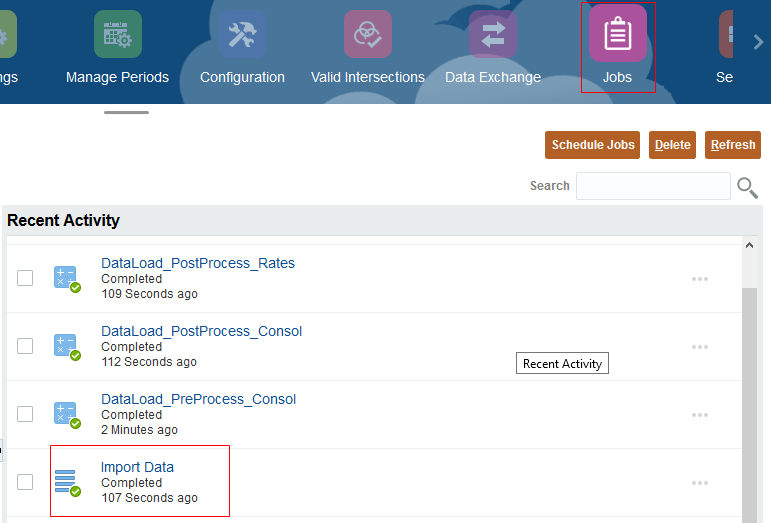Select the Import Data job checkbox

coord(25,482)
